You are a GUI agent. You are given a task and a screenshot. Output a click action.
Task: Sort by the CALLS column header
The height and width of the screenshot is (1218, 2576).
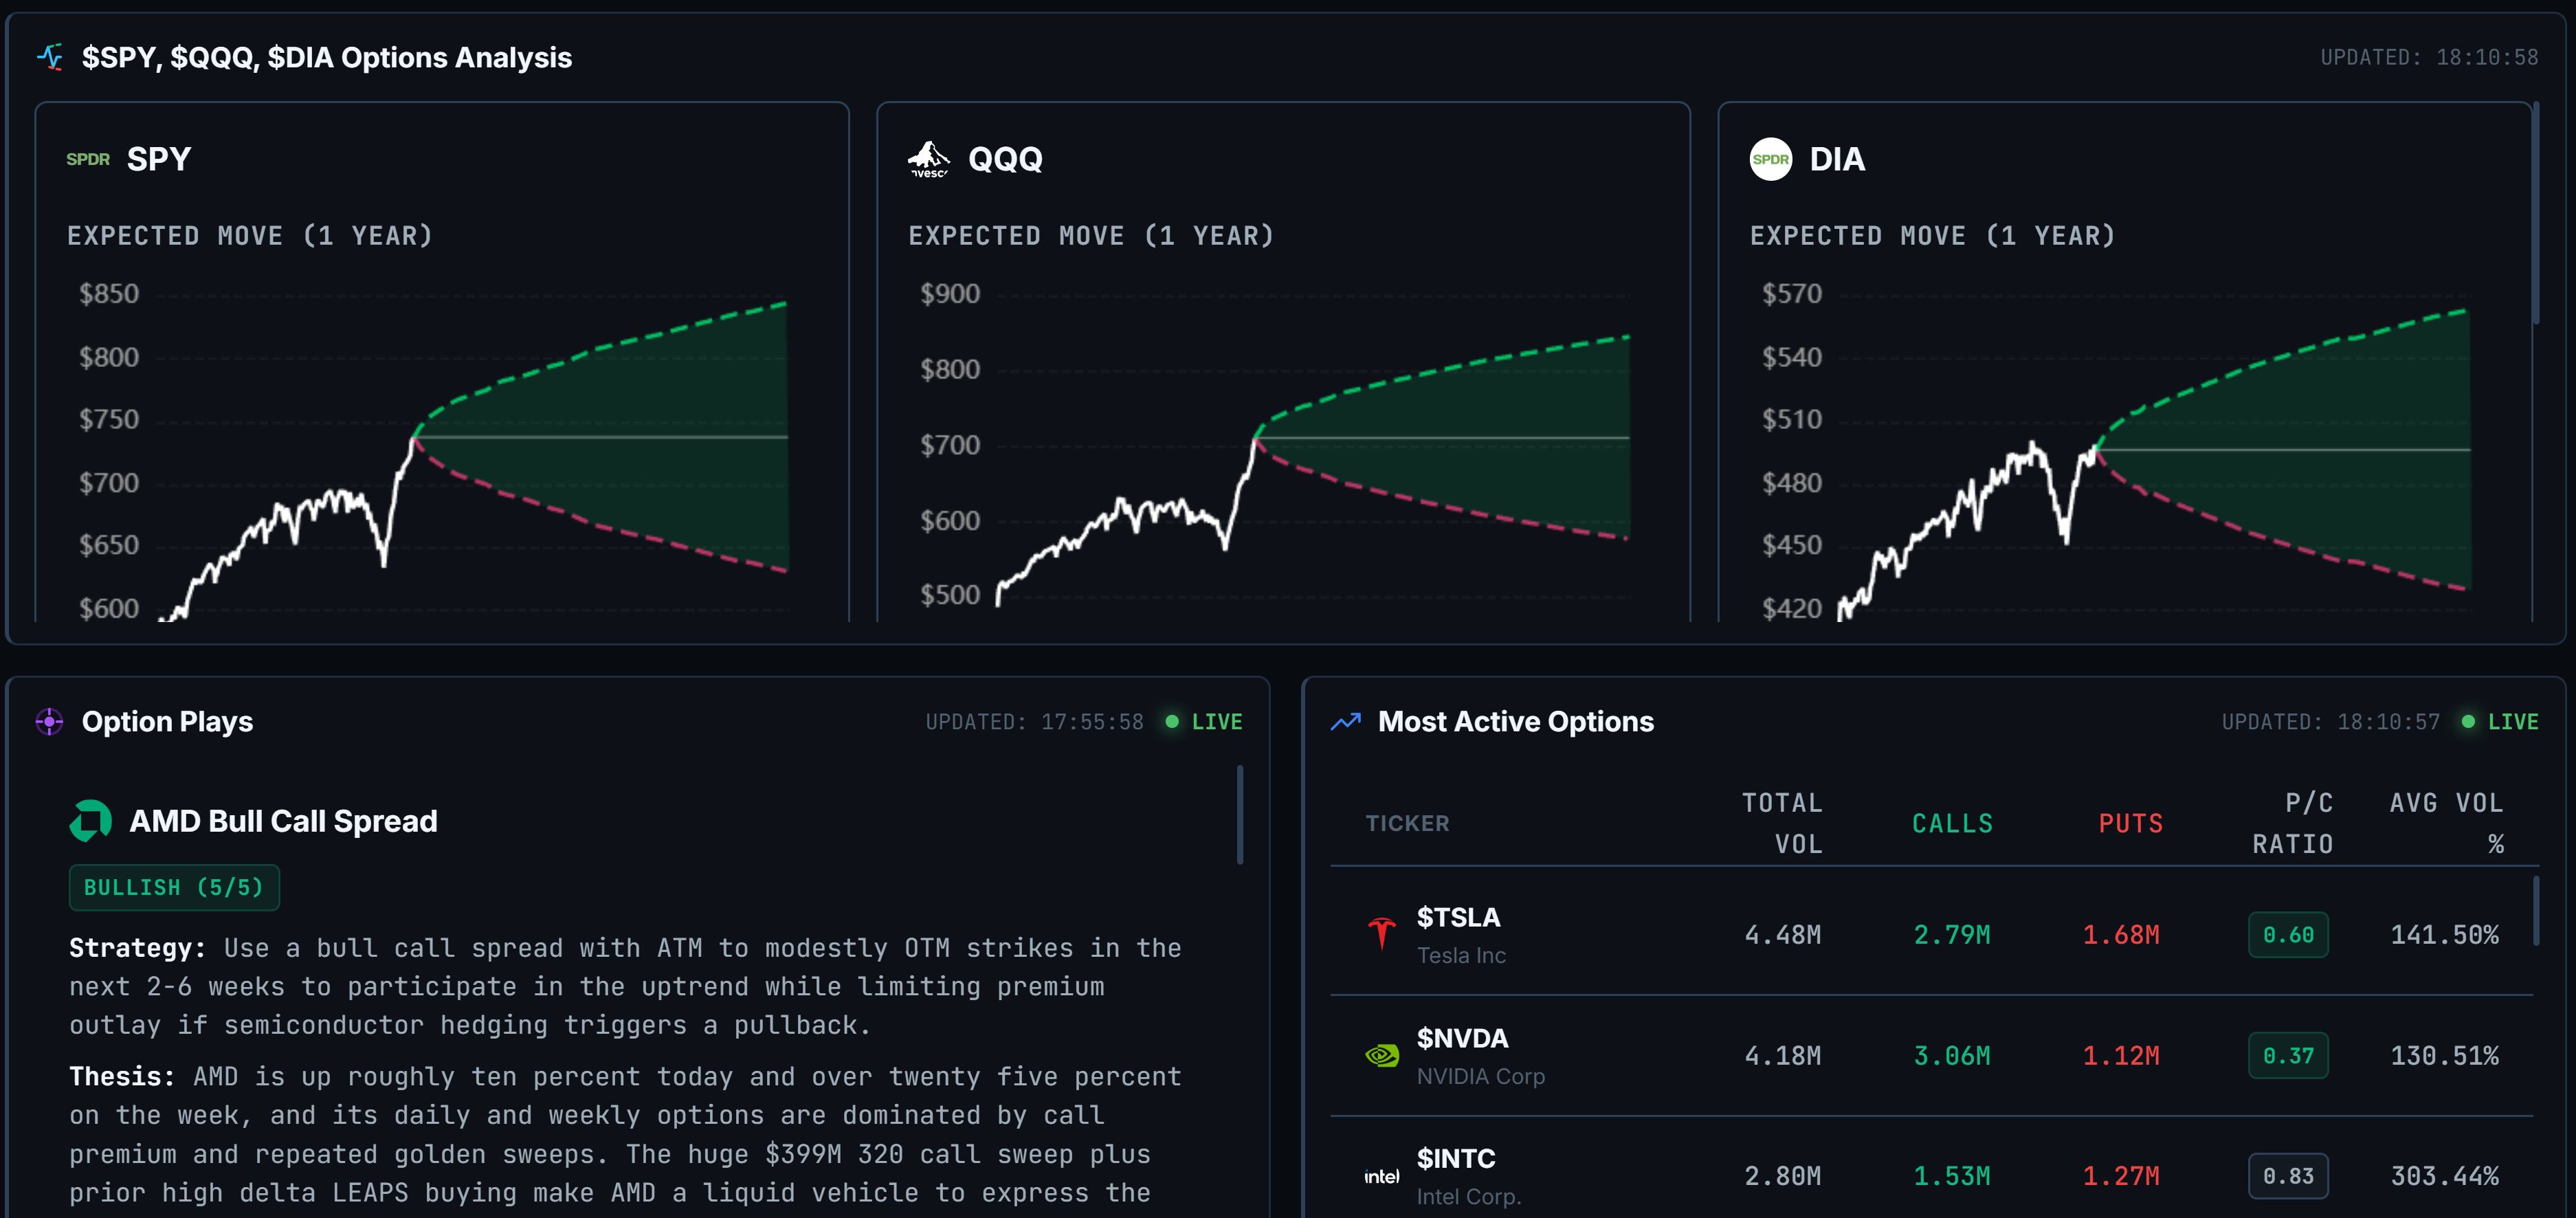tap(1952, 823)
